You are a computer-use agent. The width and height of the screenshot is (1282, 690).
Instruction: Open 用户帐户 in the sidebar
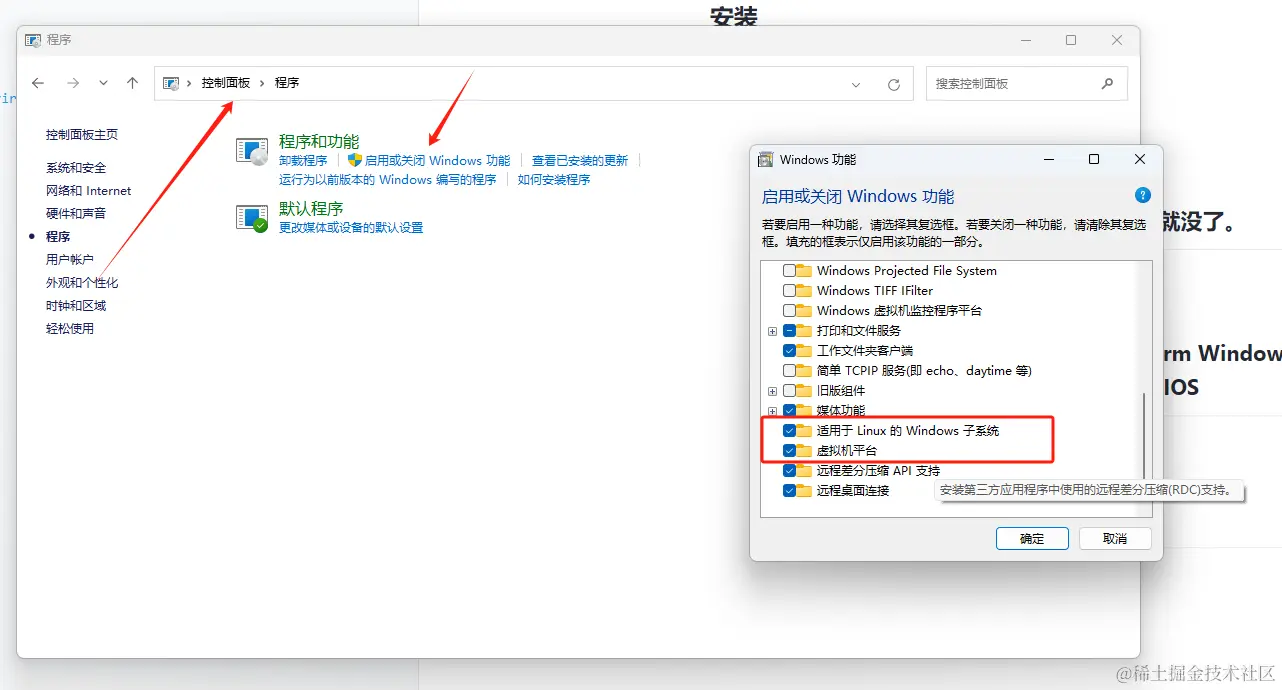[x=70, y=260]
